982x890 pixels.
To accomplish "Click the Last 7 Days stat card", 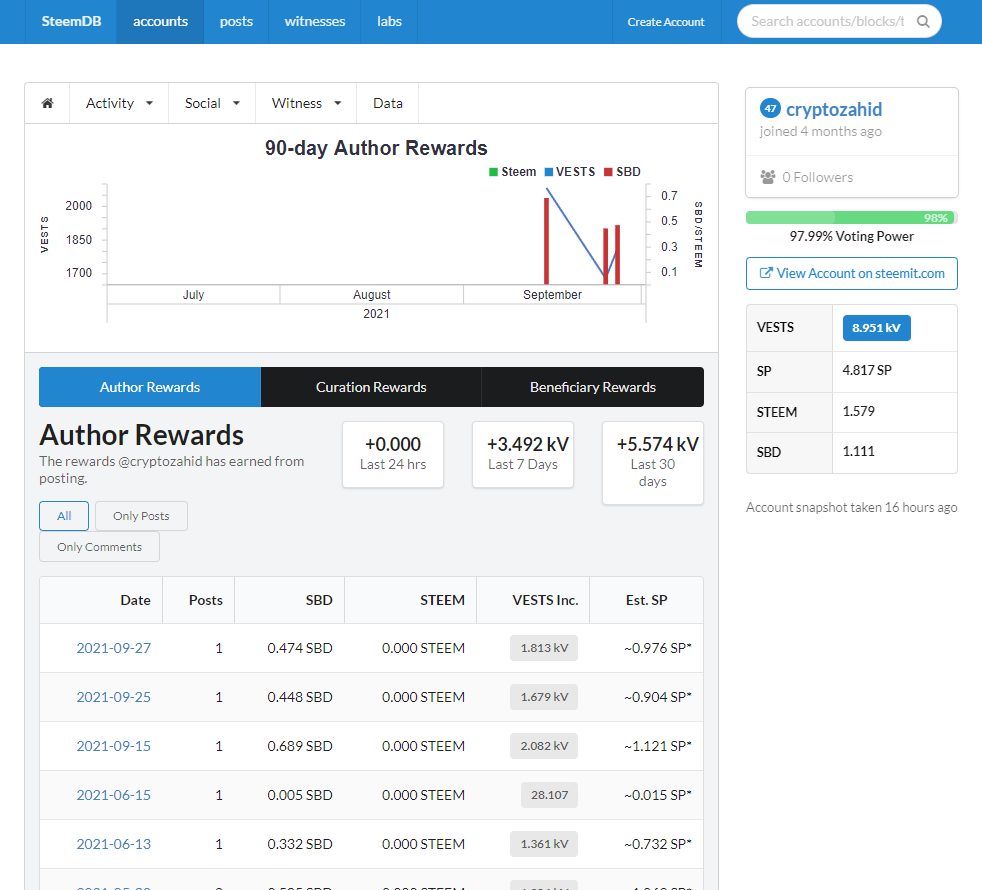I will coord(523,454).
